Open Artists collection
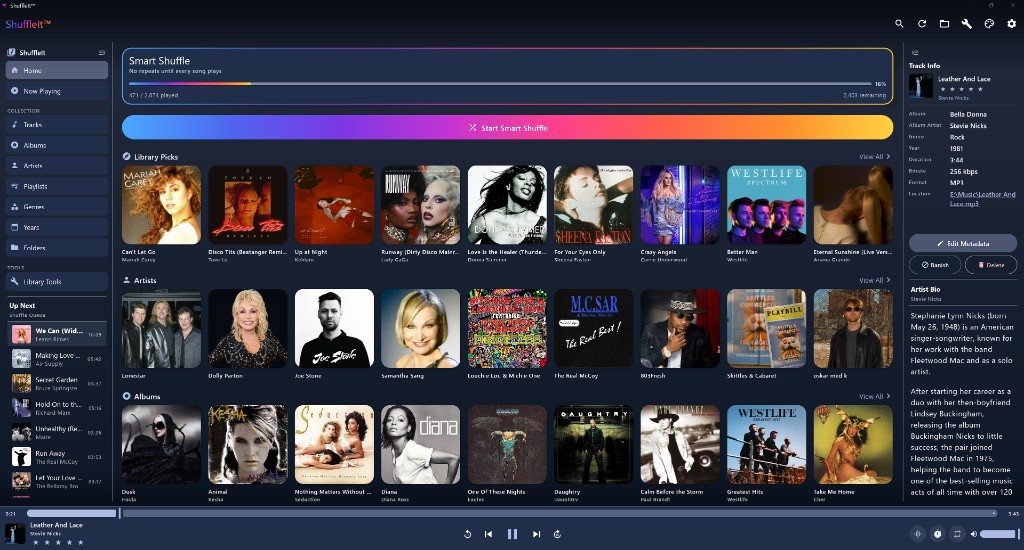Viewport: 1024px width, 550px height. click(57, 166)
